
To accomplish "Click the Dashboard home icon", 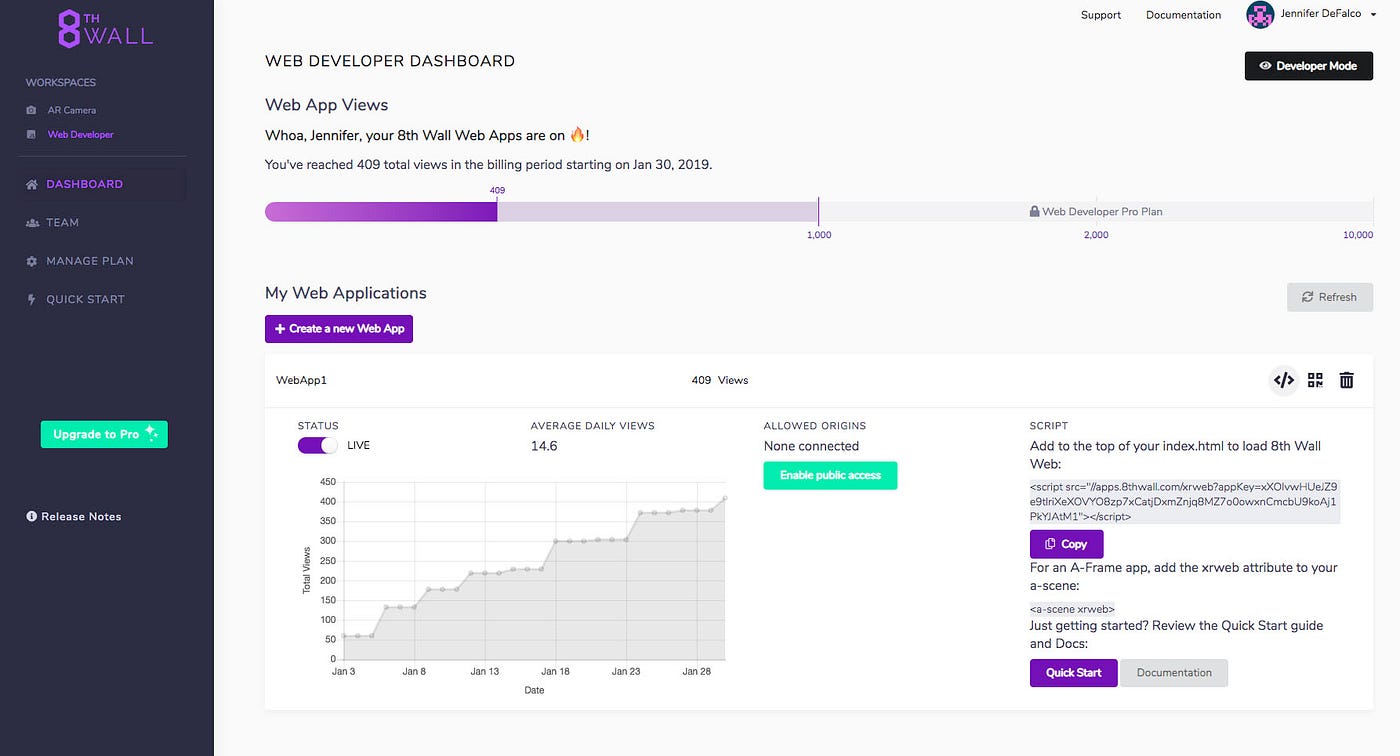I will coord(30,183).
